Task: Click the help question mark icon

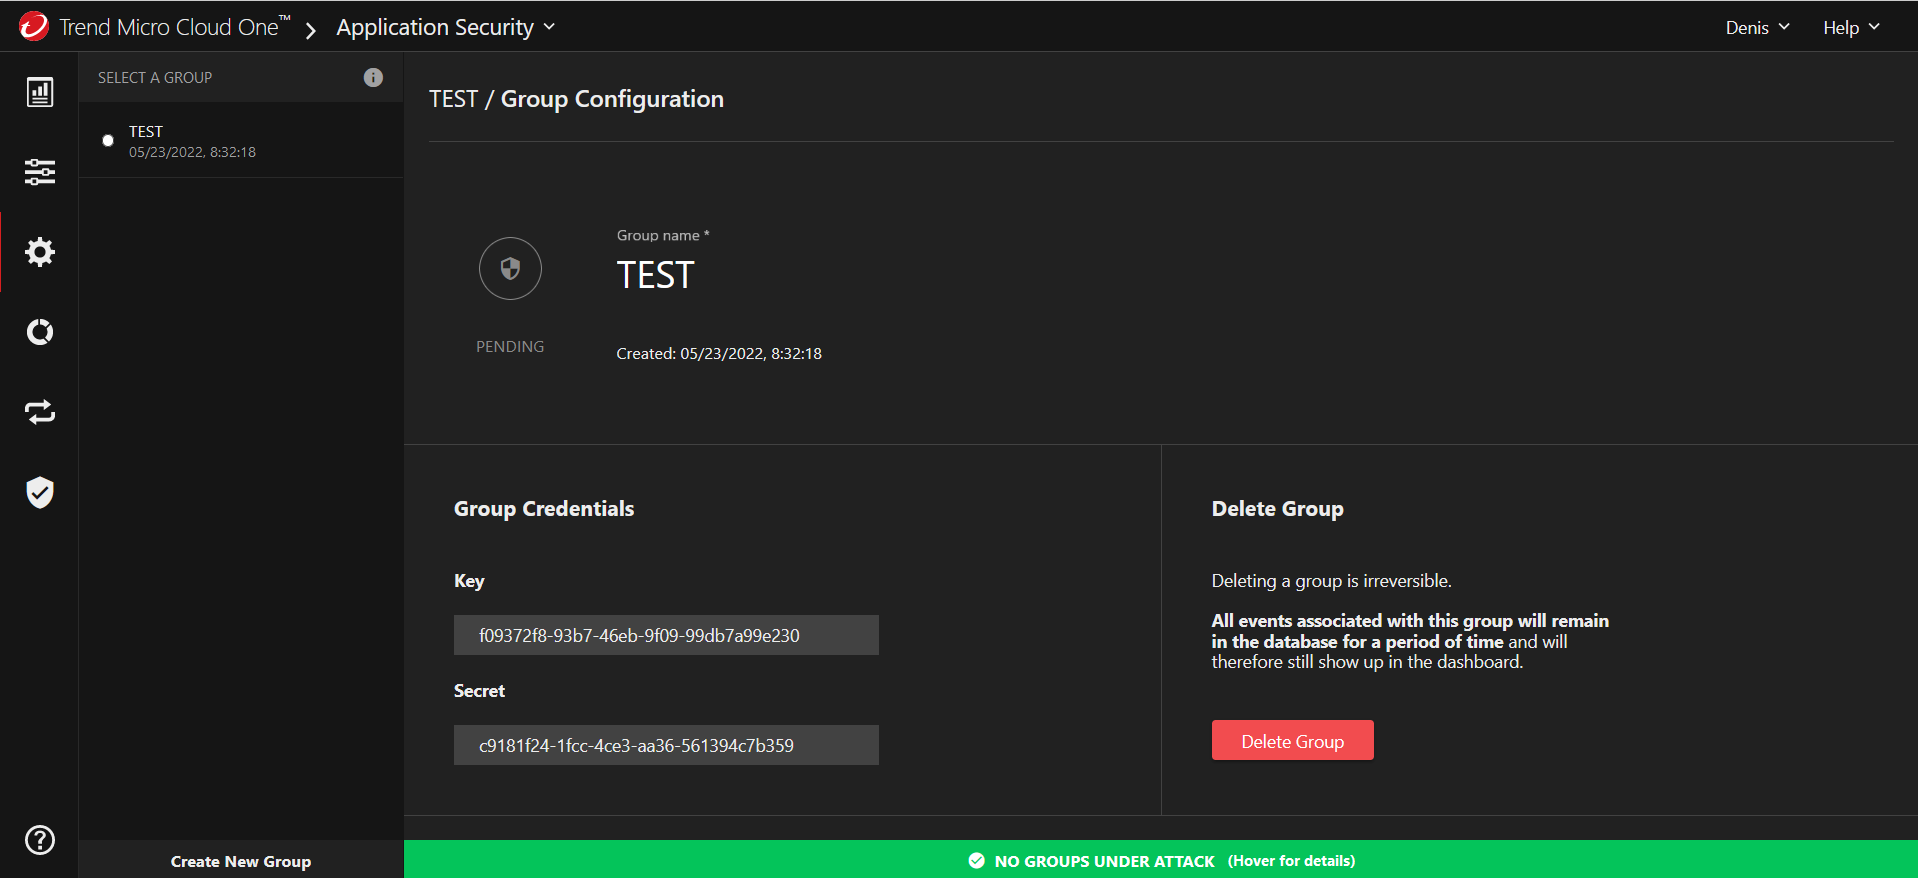Action: pos(40,840)
